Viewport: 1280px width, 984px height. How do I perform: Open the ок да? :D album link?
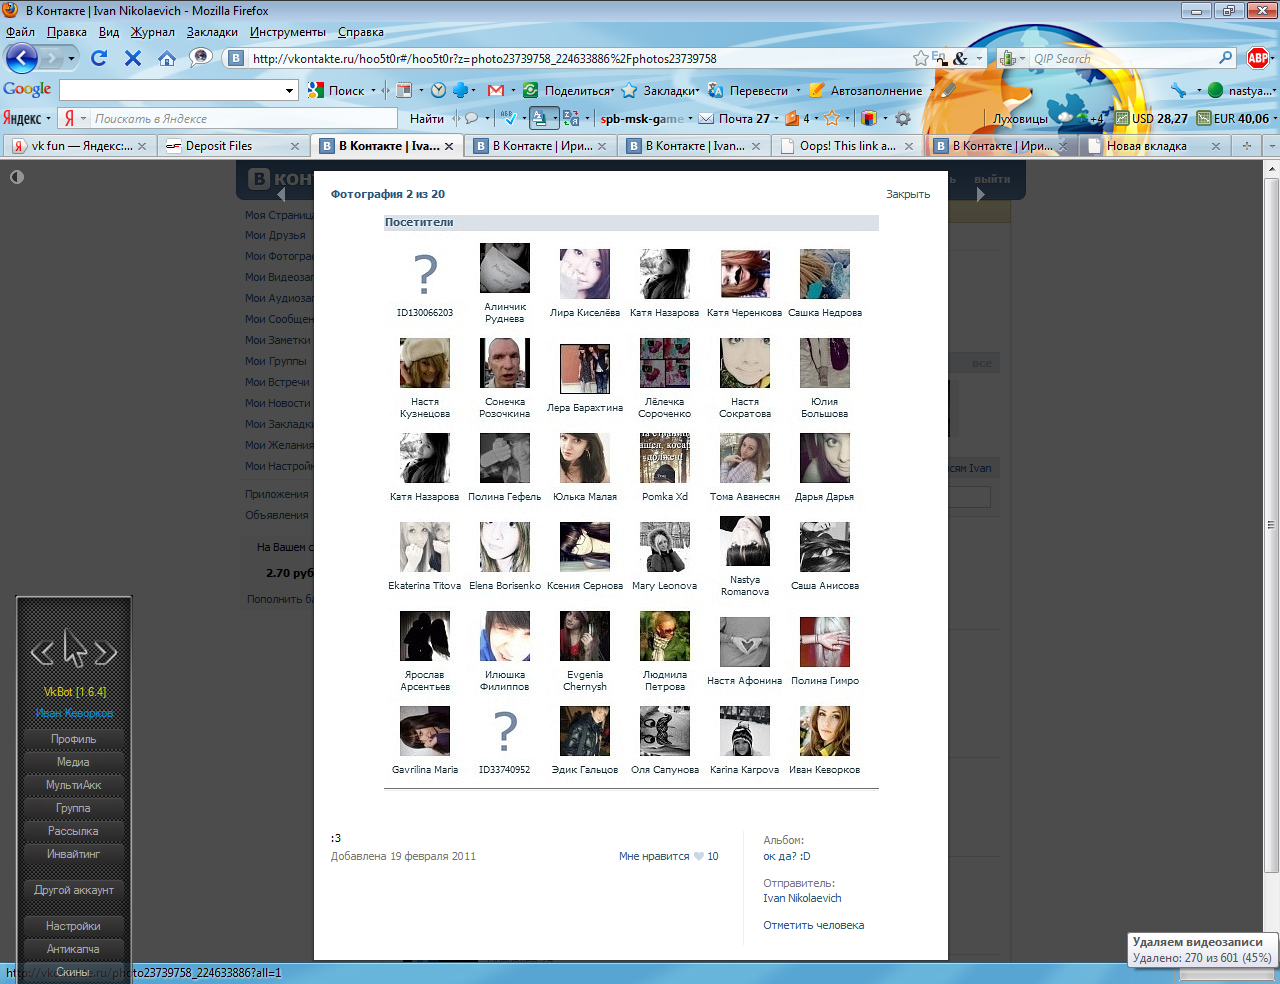pos(787,856)
